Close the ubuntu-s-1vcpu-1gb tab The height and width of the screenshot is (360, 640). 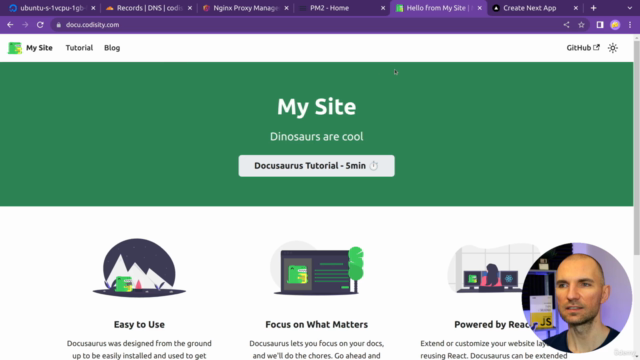(x=93, y=8)
